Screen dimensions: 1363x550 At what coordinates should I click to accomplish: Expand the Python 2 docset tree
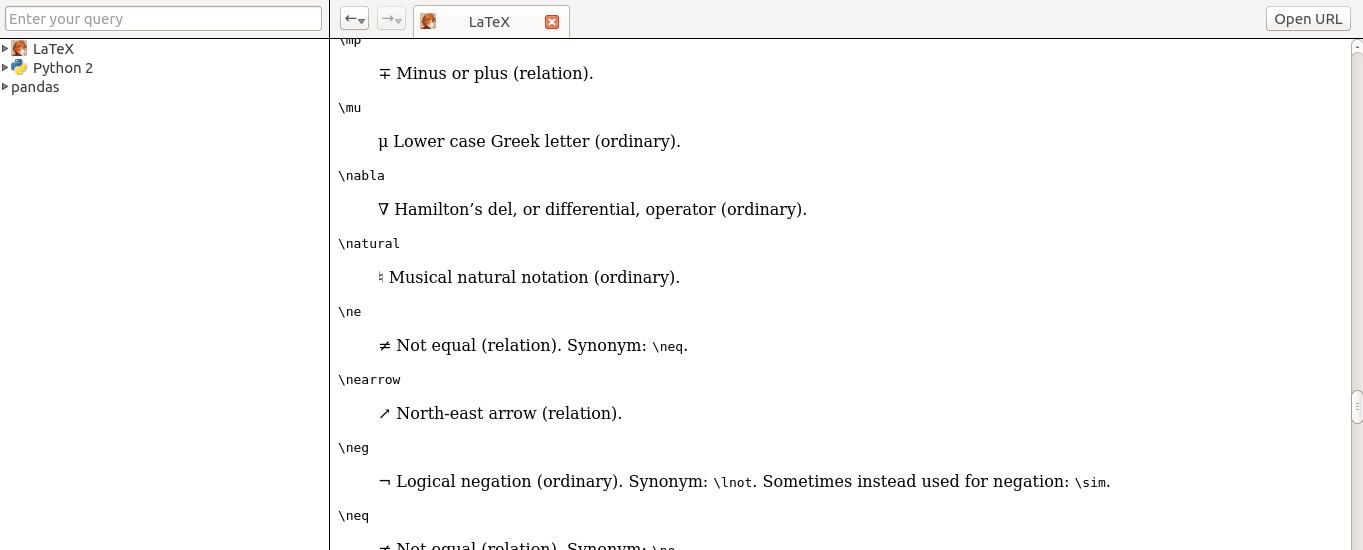pos(5,68)
